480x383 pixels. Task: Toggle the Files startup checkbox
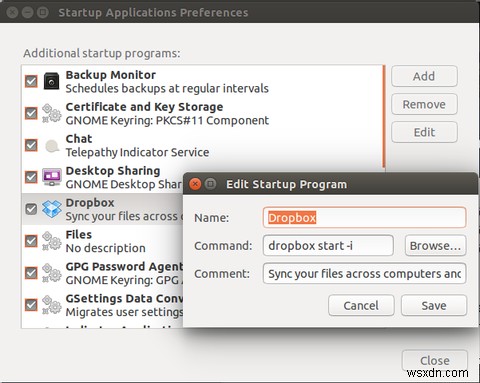tap(31, 241)
